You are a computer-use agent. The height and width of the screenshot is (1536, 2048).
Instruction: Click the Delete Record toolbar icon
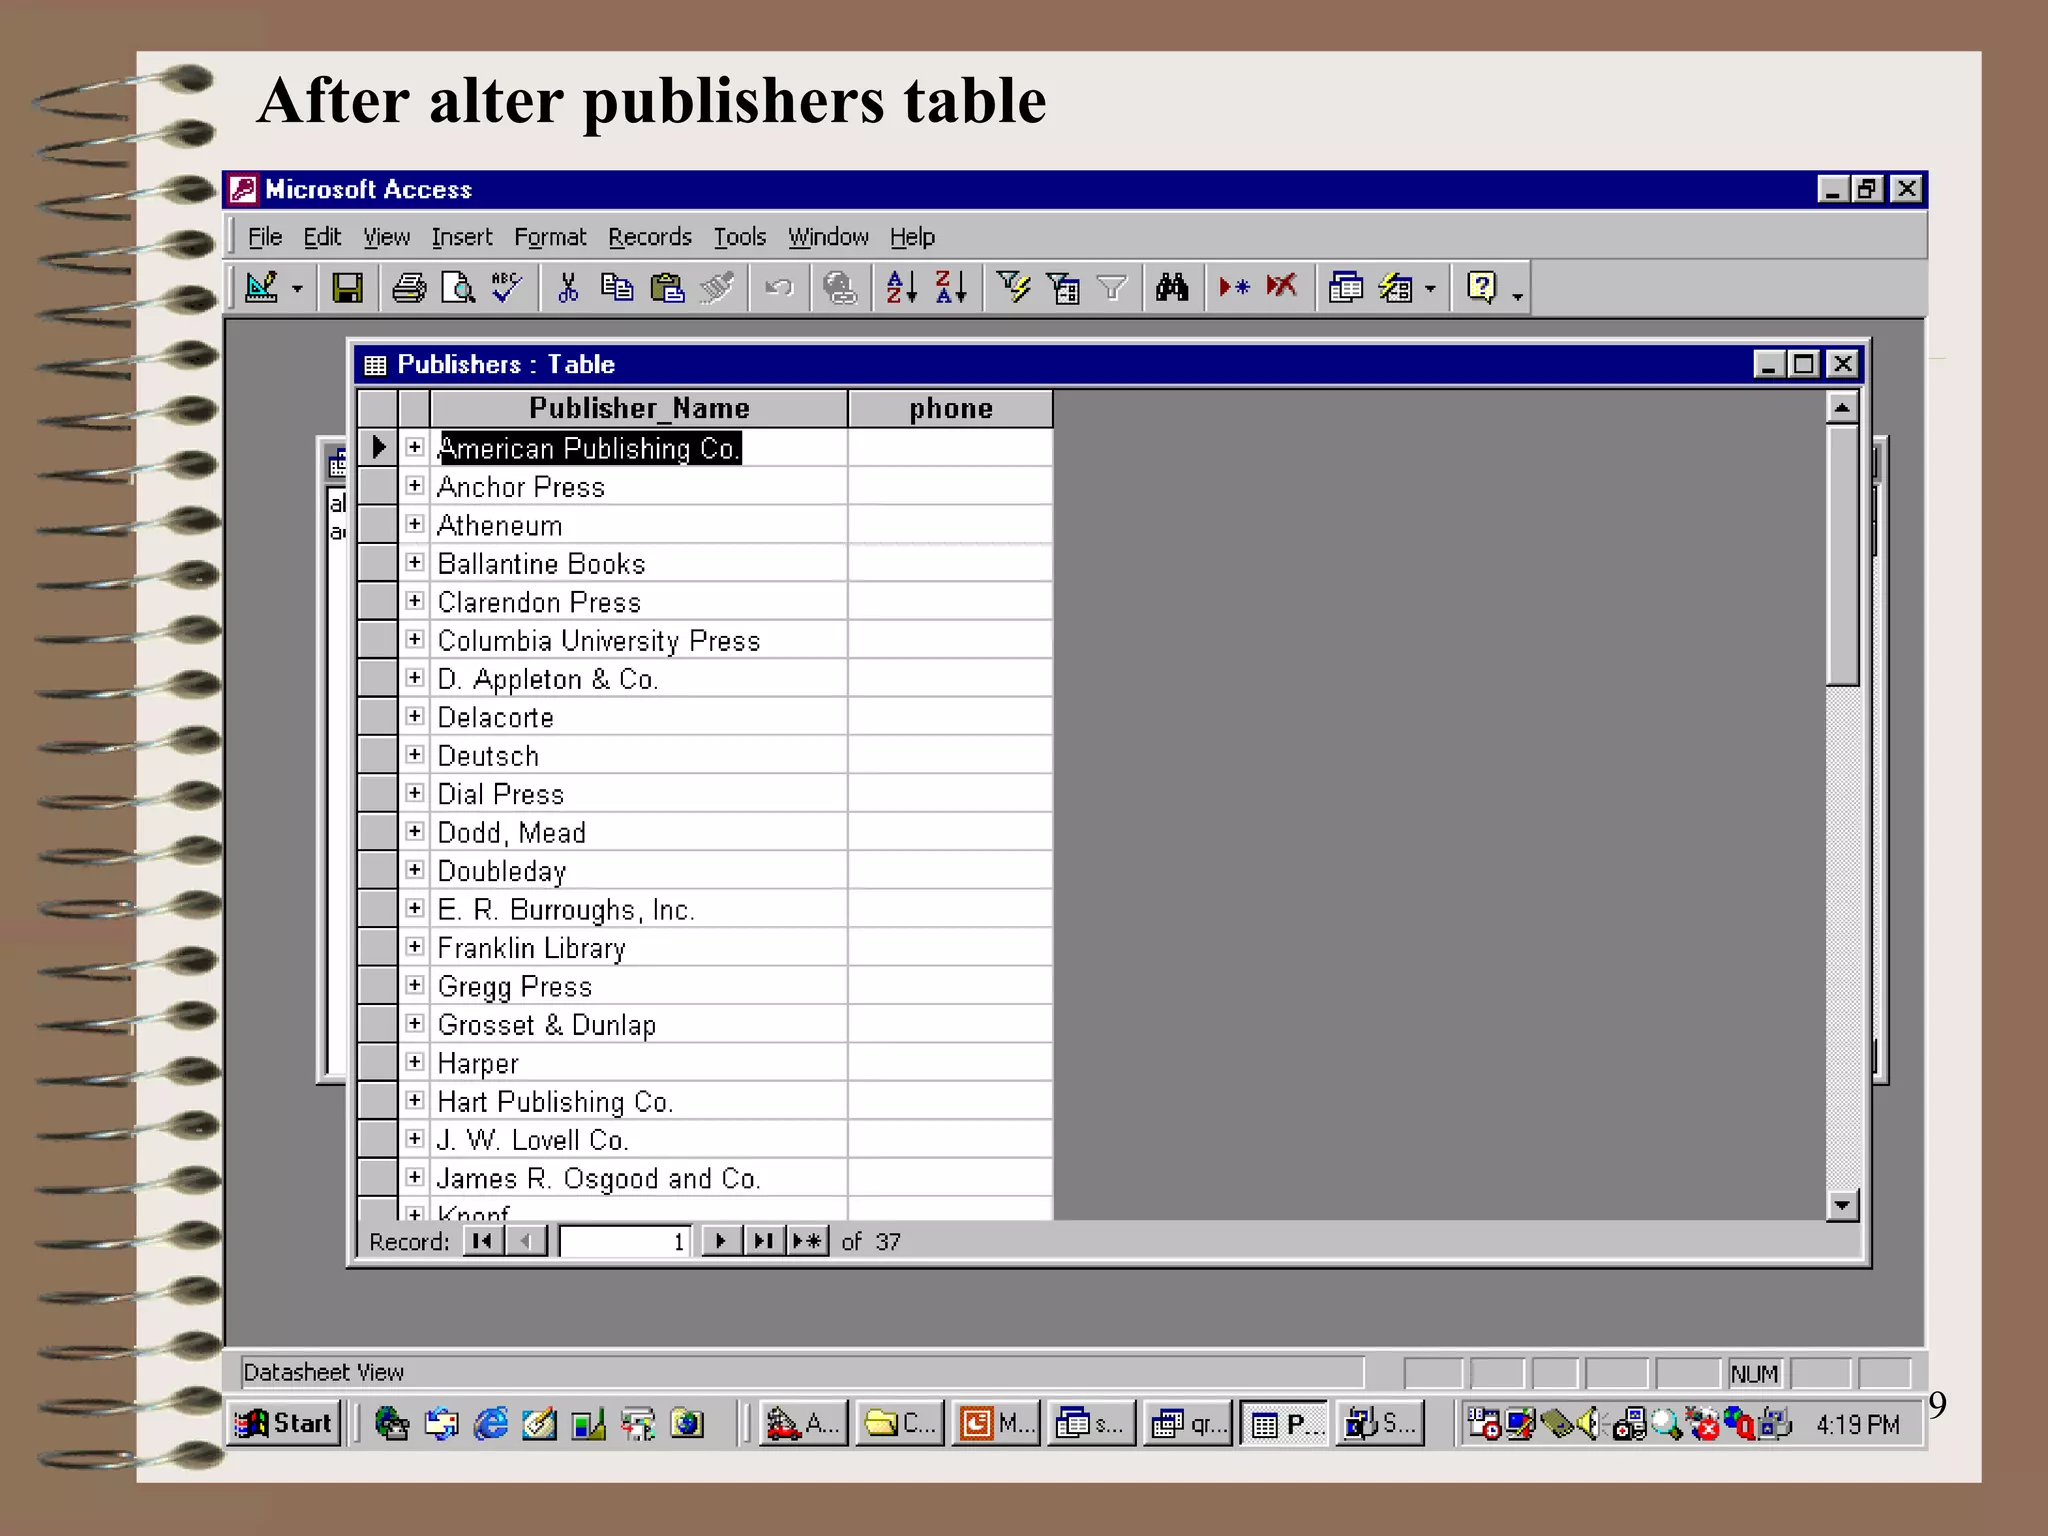click(x=1281, y=289)
